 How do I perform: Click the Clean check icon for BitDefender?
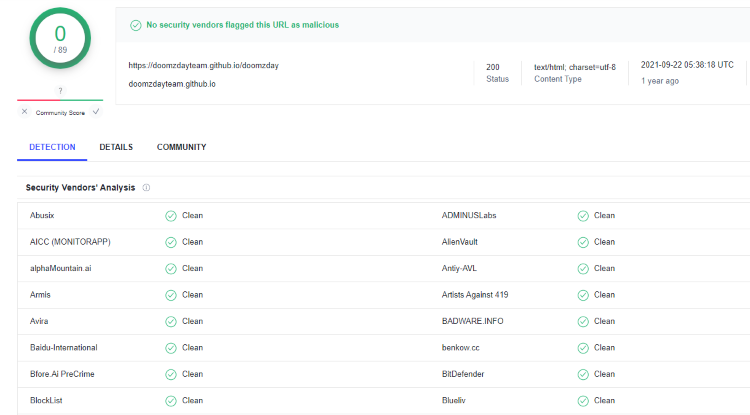point(583,374)
